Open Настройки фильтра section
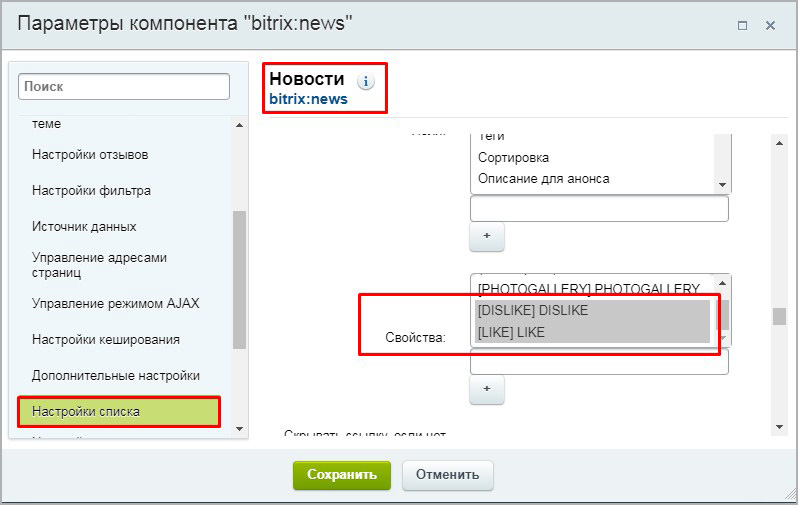The height and width of the screenshot is (505, 798). click(91, 190)
